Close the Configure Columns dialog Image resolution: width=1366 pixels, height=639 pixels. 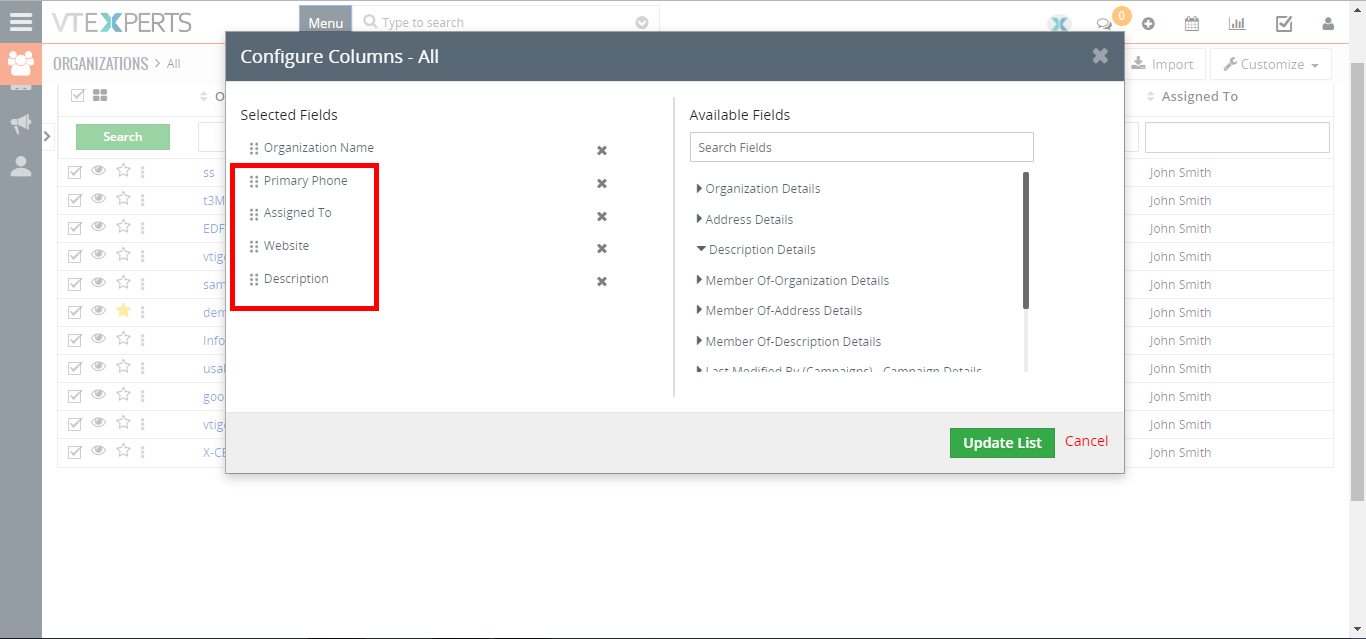(x=1100, y=56)
